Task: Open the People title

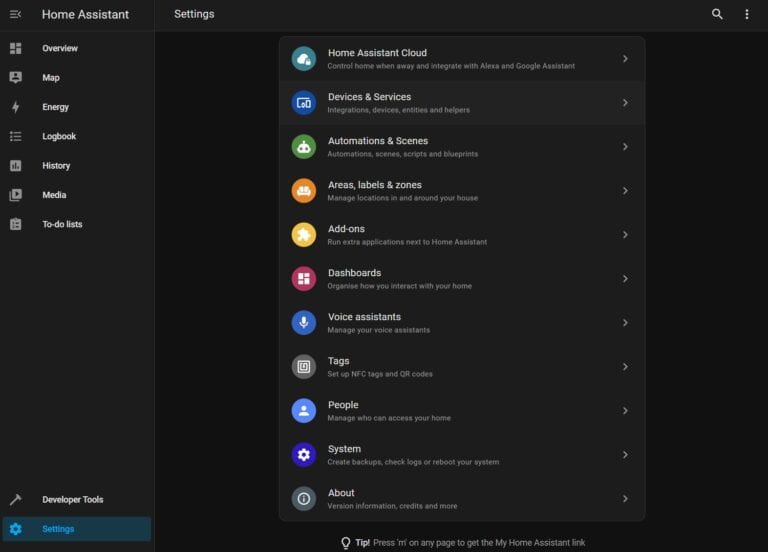Action: (x=343, y=405)
